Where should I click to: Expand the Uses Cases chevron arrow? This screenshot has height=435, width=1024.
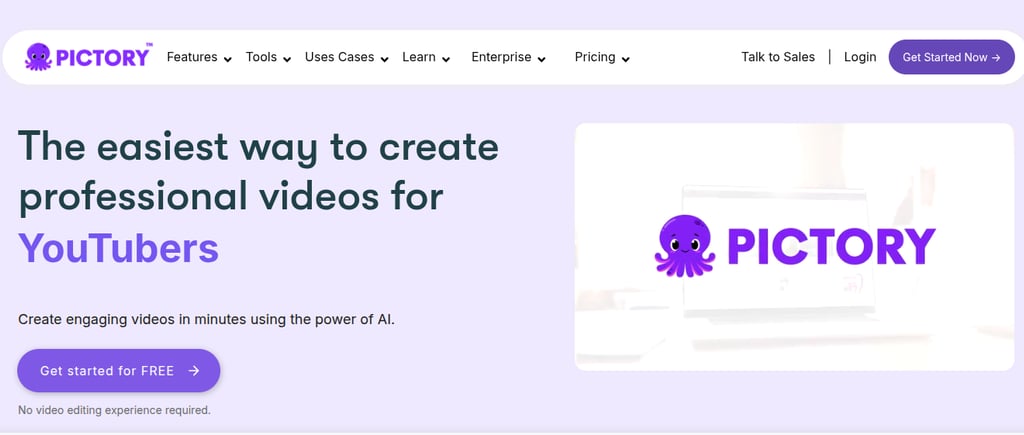coord(385,59)
